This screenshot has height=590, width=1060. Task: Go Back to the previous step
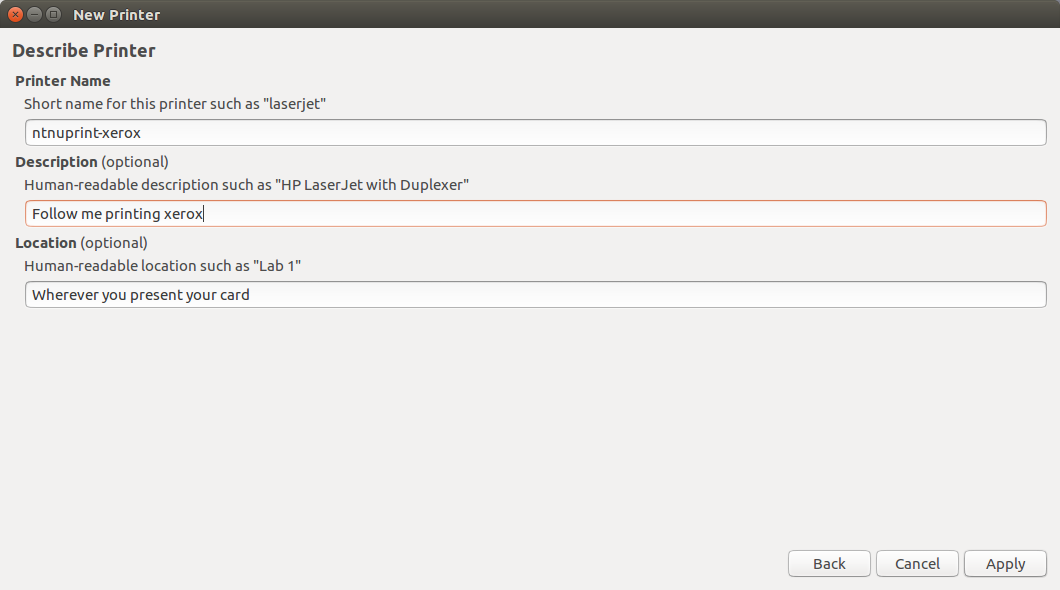(829, 564)
